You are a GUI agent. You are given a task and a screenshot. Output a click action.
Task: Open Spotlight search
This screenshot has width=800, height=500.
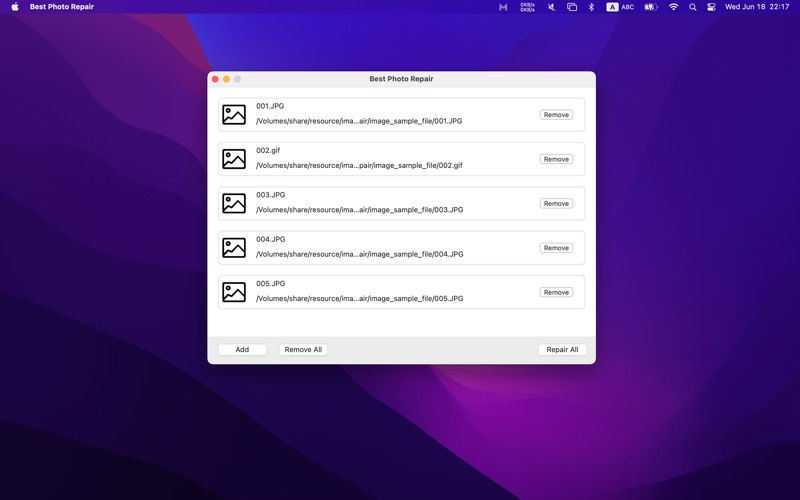692,7
